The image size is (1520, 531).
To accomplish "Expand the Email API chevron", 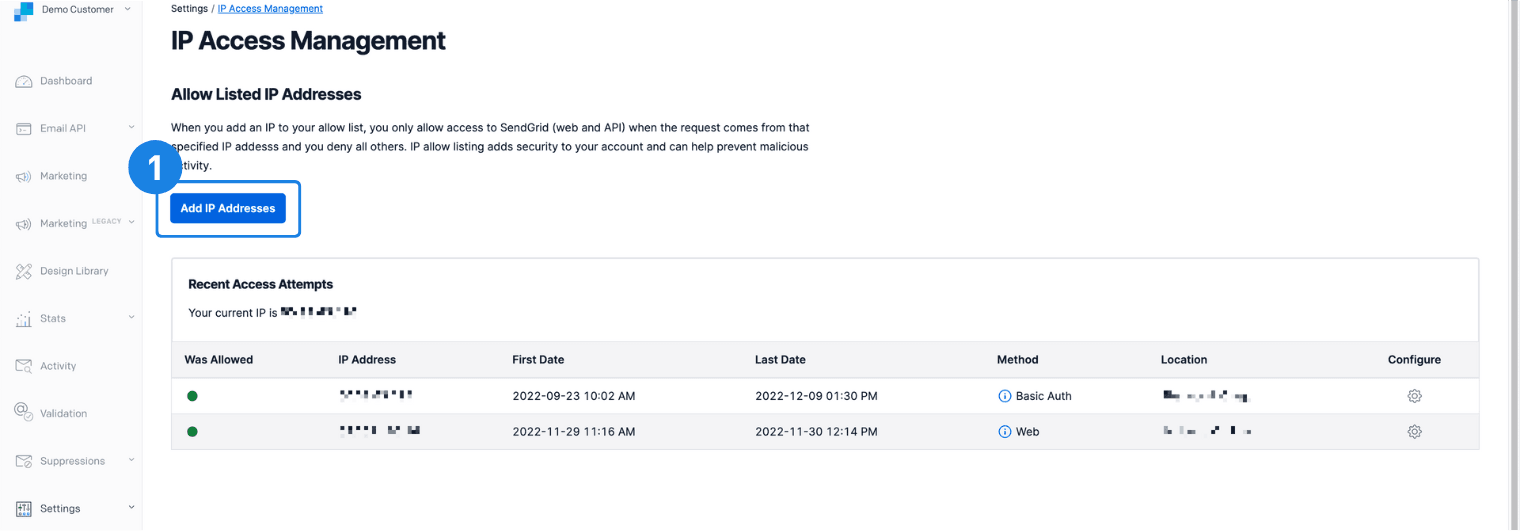I will click(131, 128).
